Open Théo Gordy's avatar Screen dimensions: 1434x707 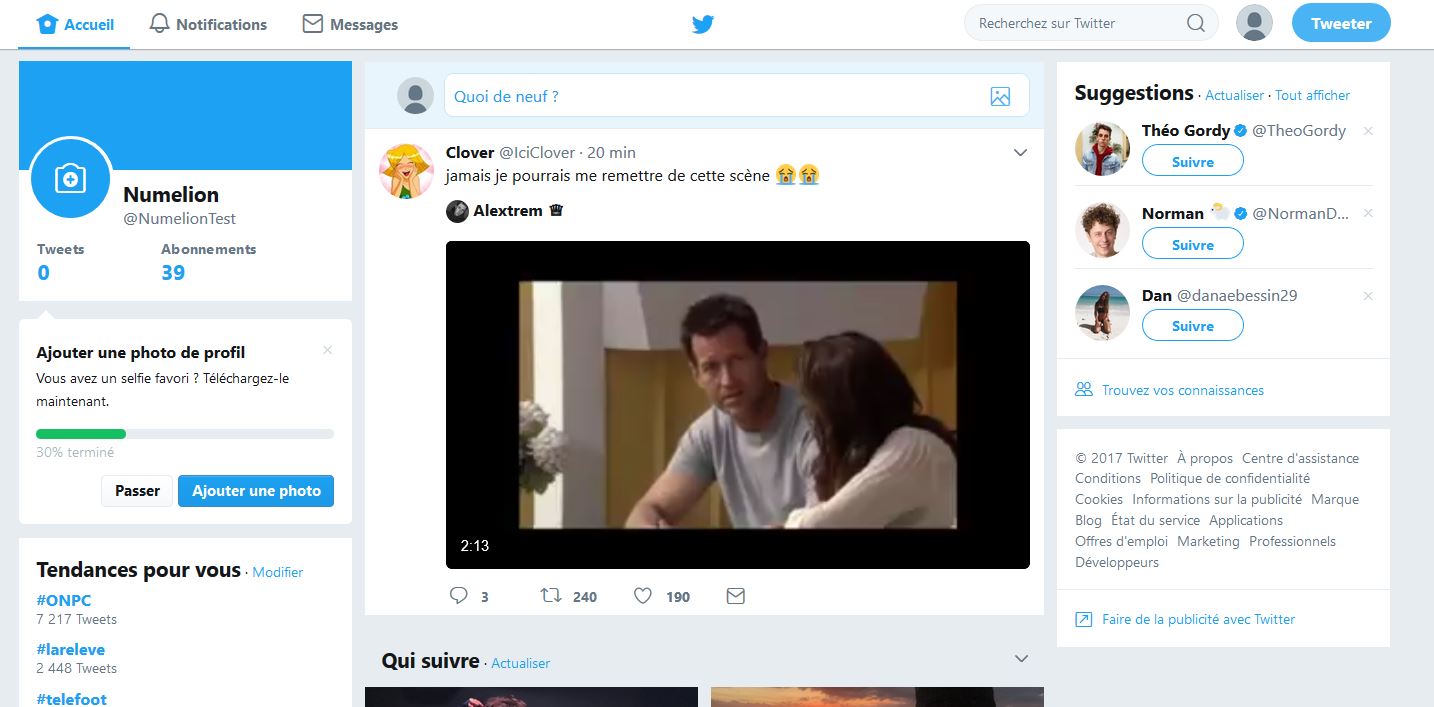coord(1102,148)
